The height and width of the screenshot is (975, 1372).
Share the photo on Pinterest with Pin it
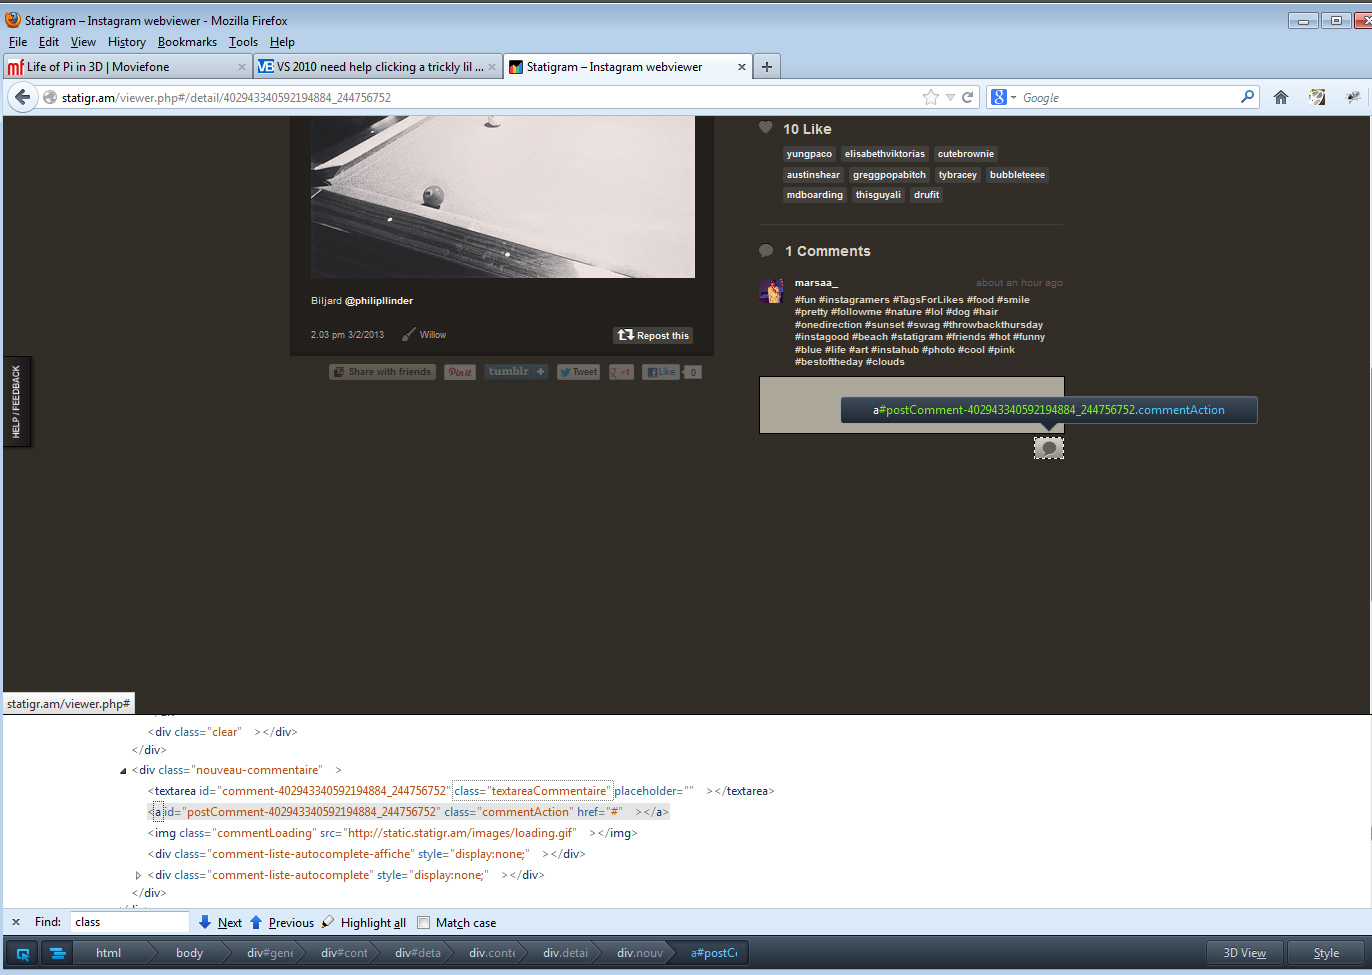(460, 372)
